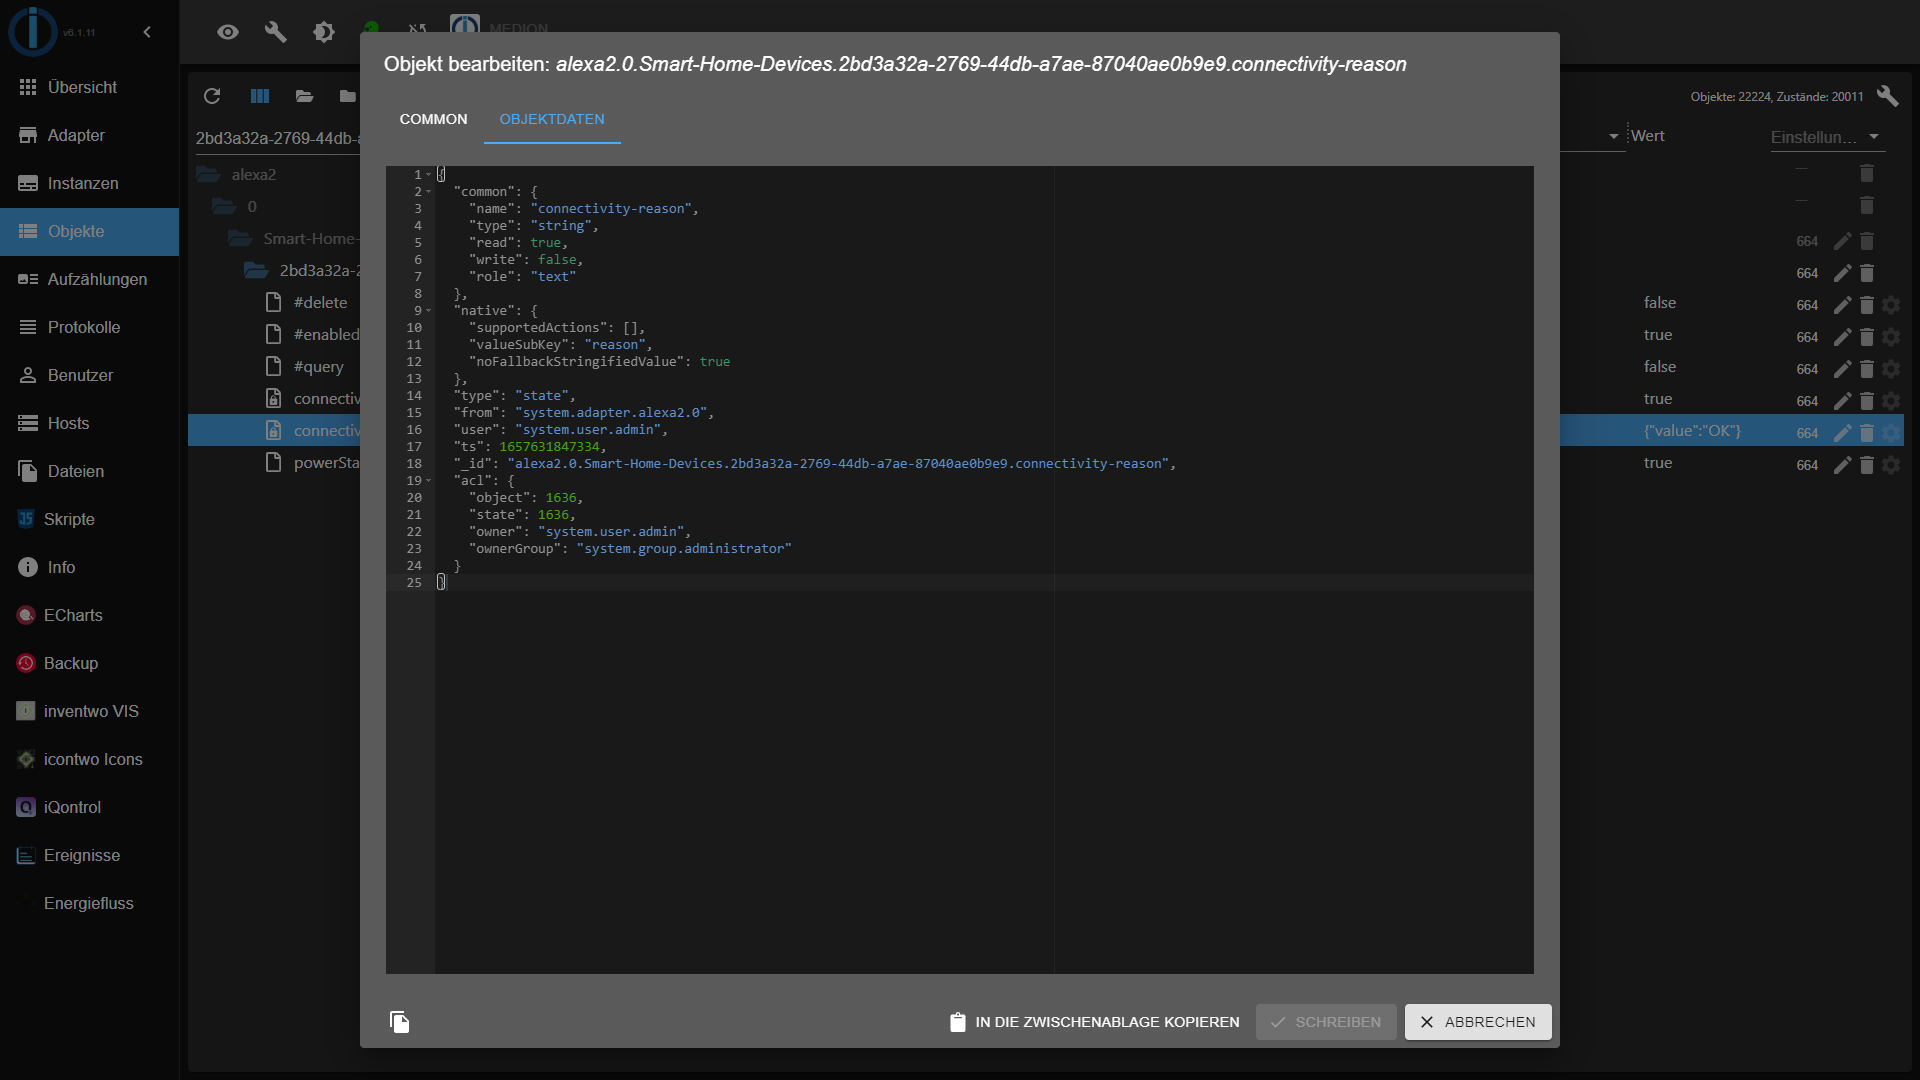Viewport: 1920px width, 1080px height.
Task: Click the ABBRECHEN button
Action: click(x=1478, y=1022)
